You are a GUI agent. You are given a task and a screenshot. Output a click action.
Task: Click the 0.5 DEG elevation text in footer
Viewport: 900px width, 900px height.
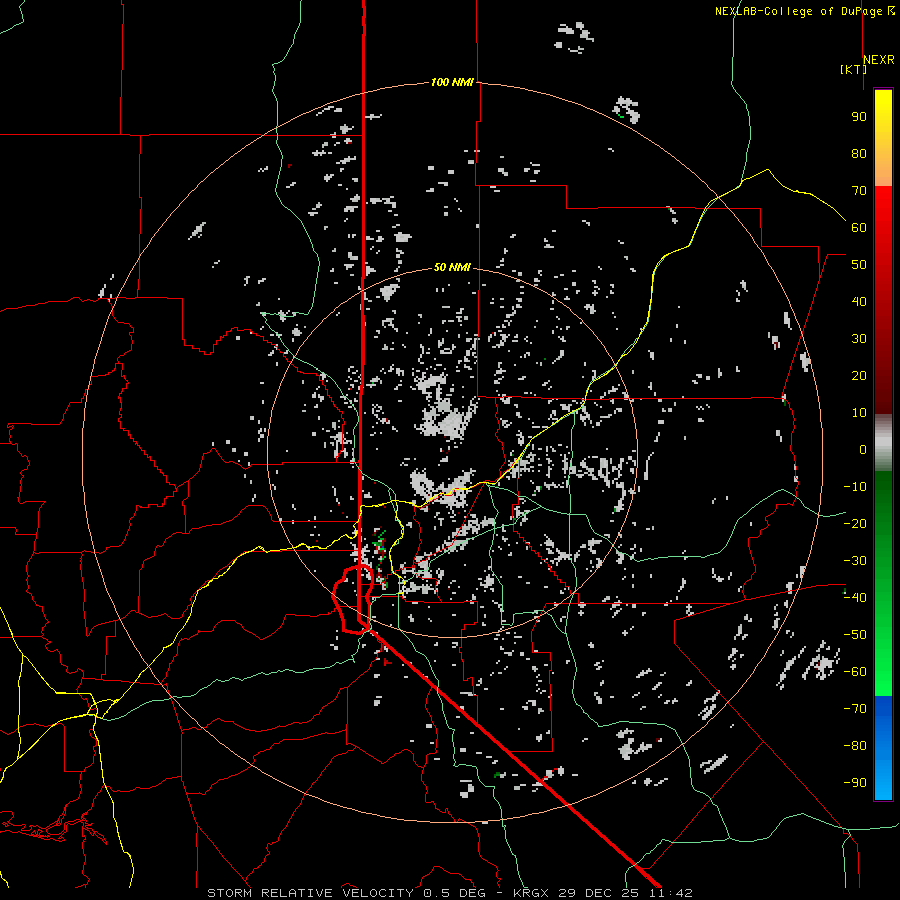[x=454, y=893]
